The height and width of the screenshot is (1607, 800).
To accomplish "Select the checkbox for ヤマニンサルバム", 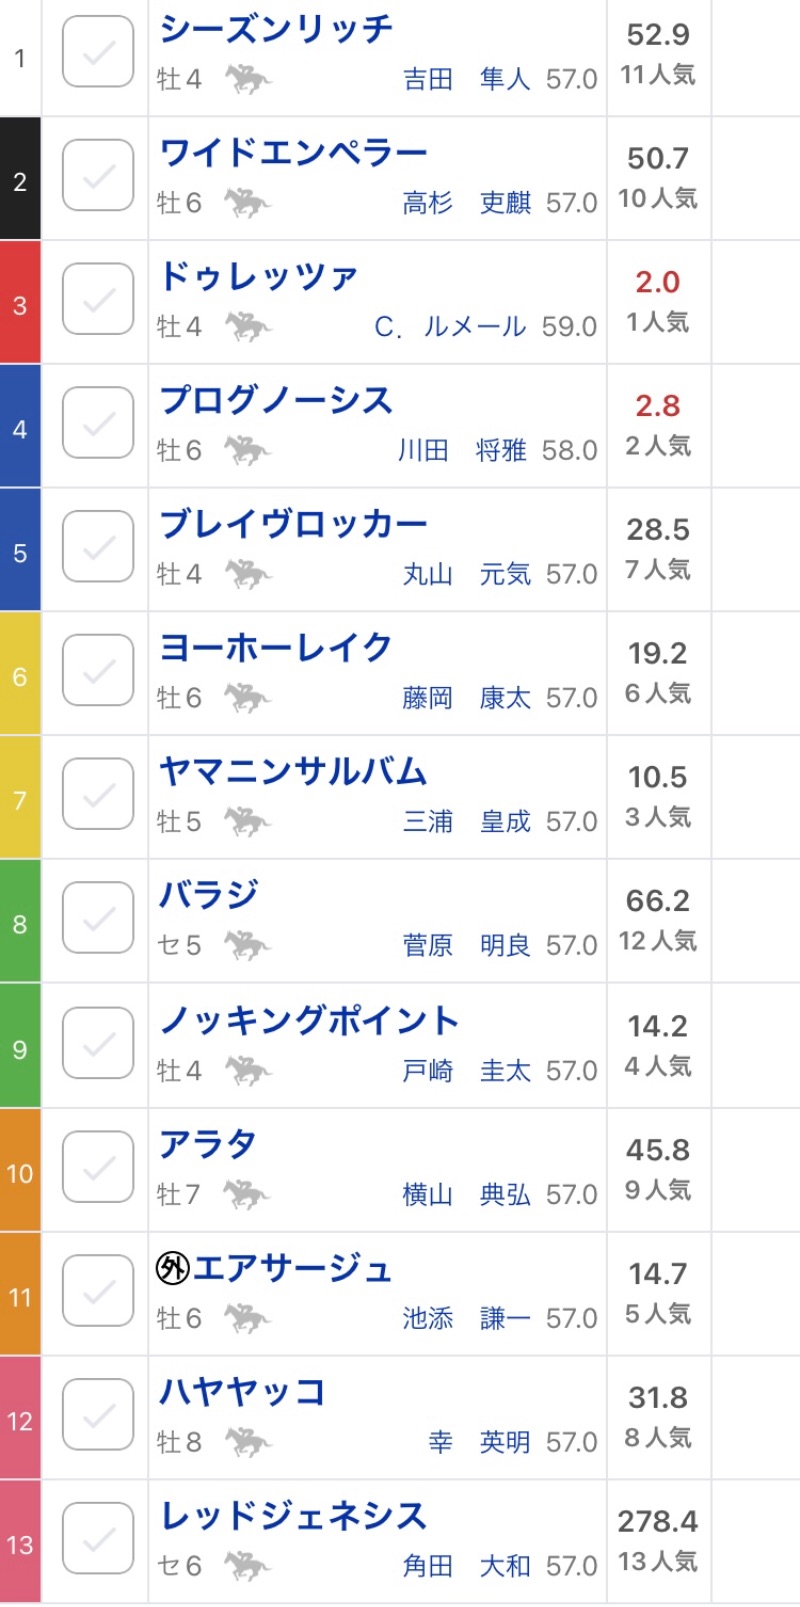I will coord(98,795).
